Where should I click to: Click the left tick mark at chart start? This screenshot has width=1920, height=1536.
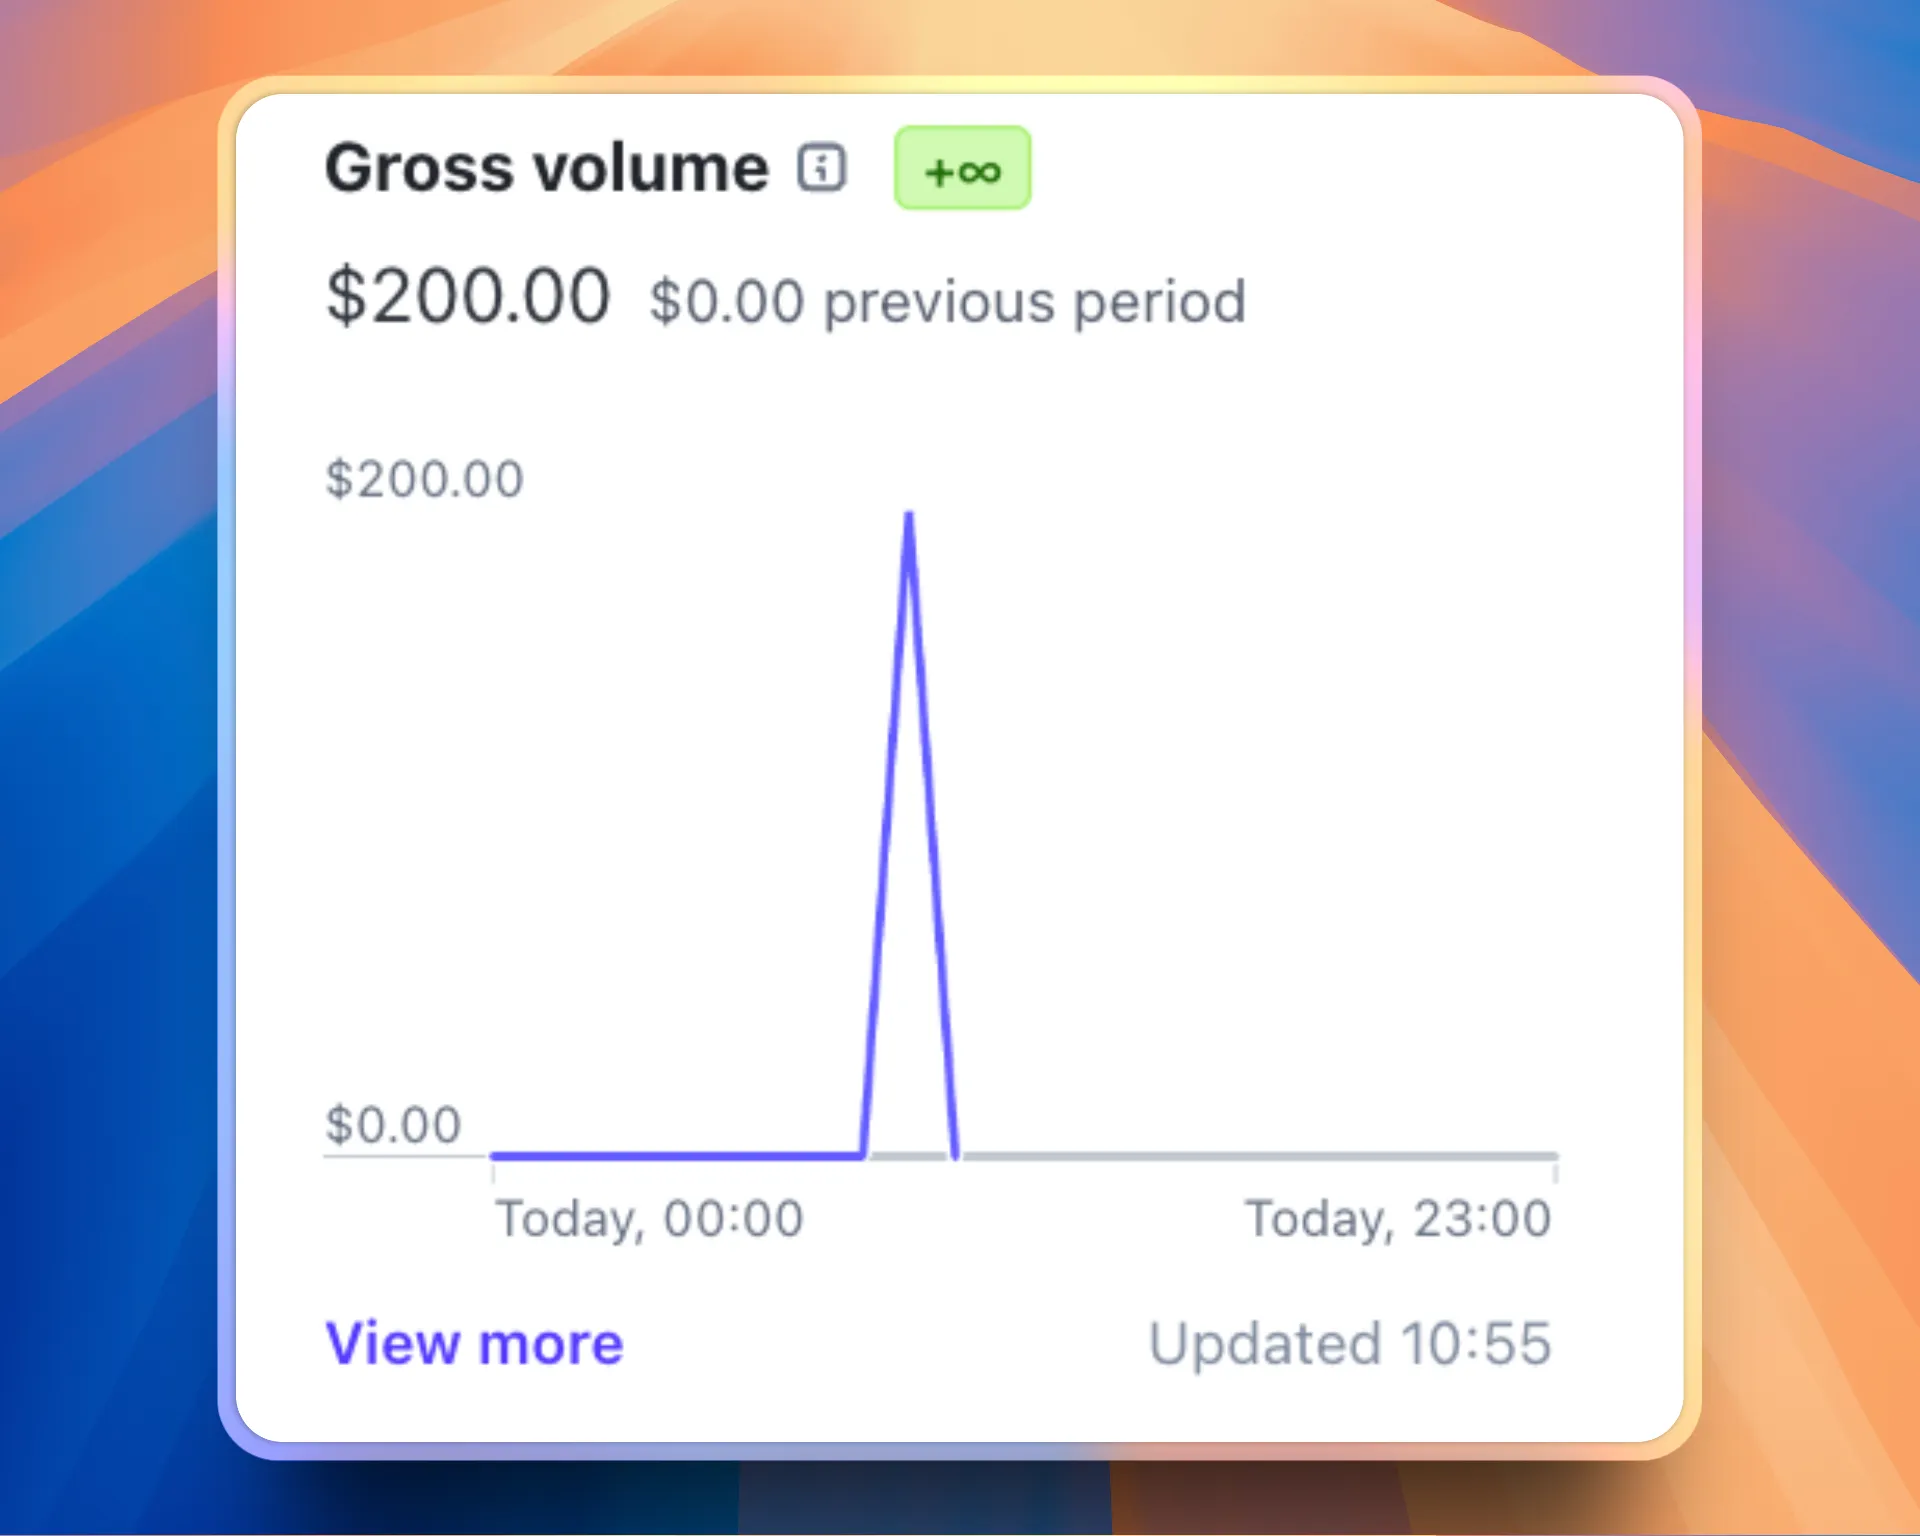pyautogui.click(x=493, y=1172)
